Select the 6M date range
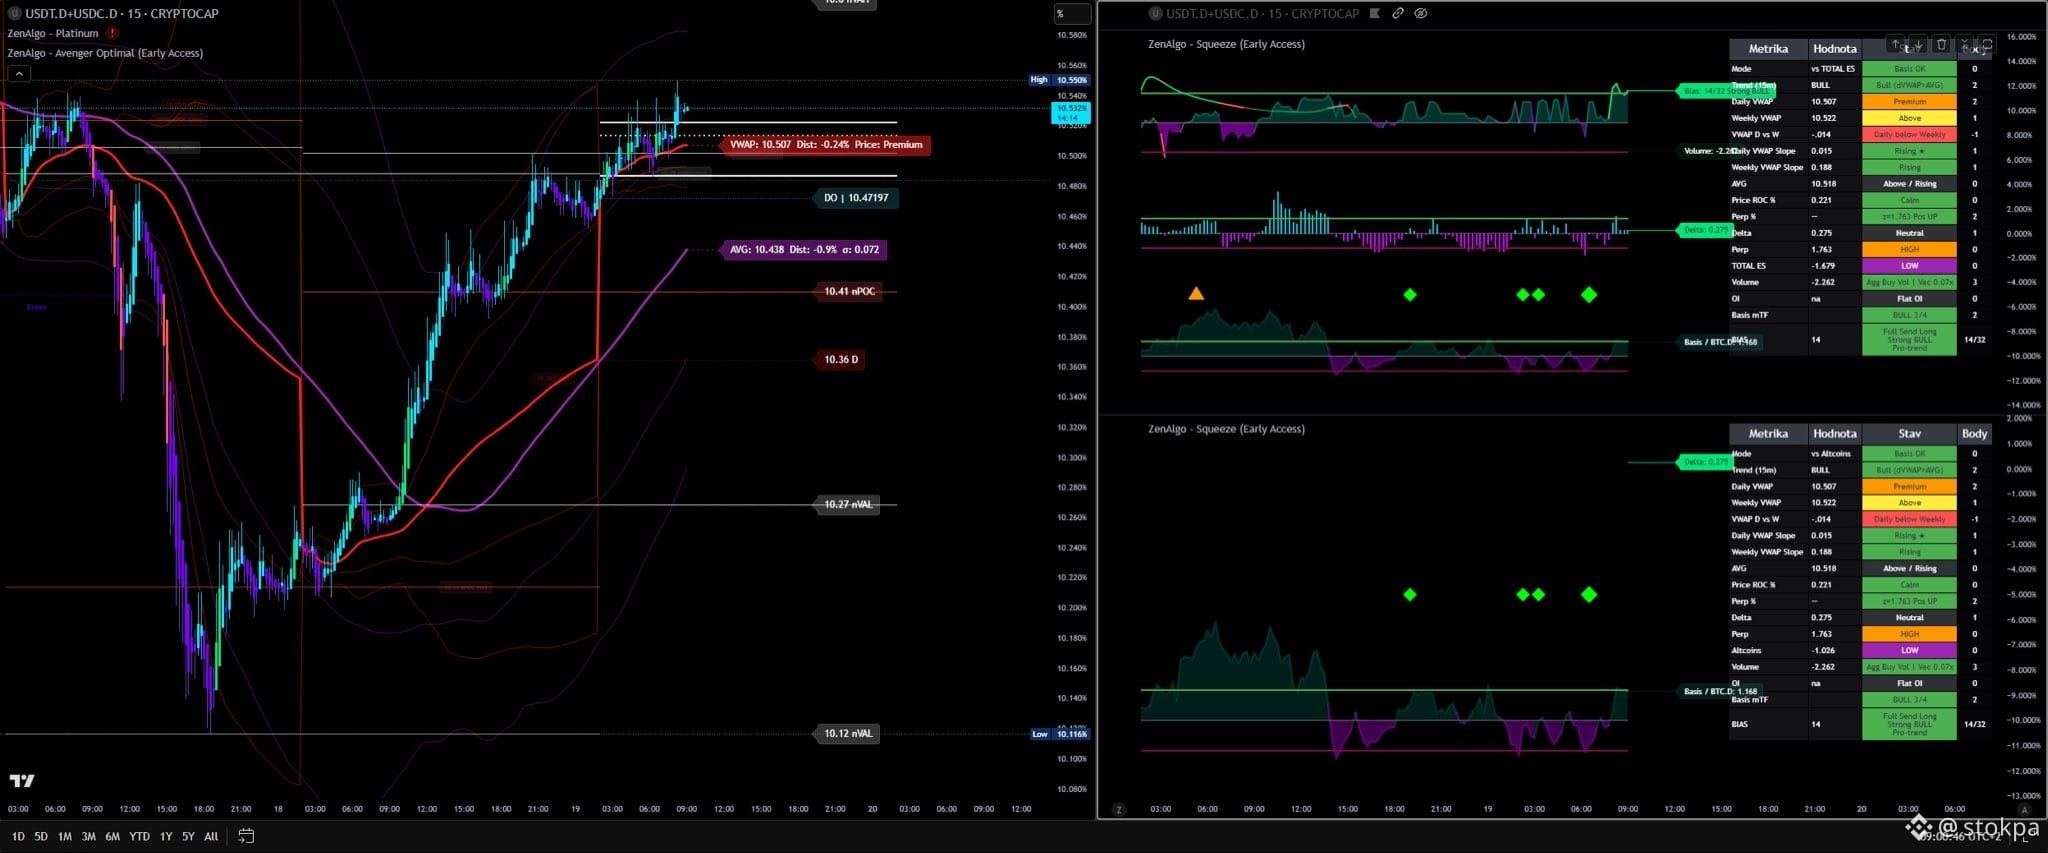This screenshot has height=853, width=2048. [113, 836]
